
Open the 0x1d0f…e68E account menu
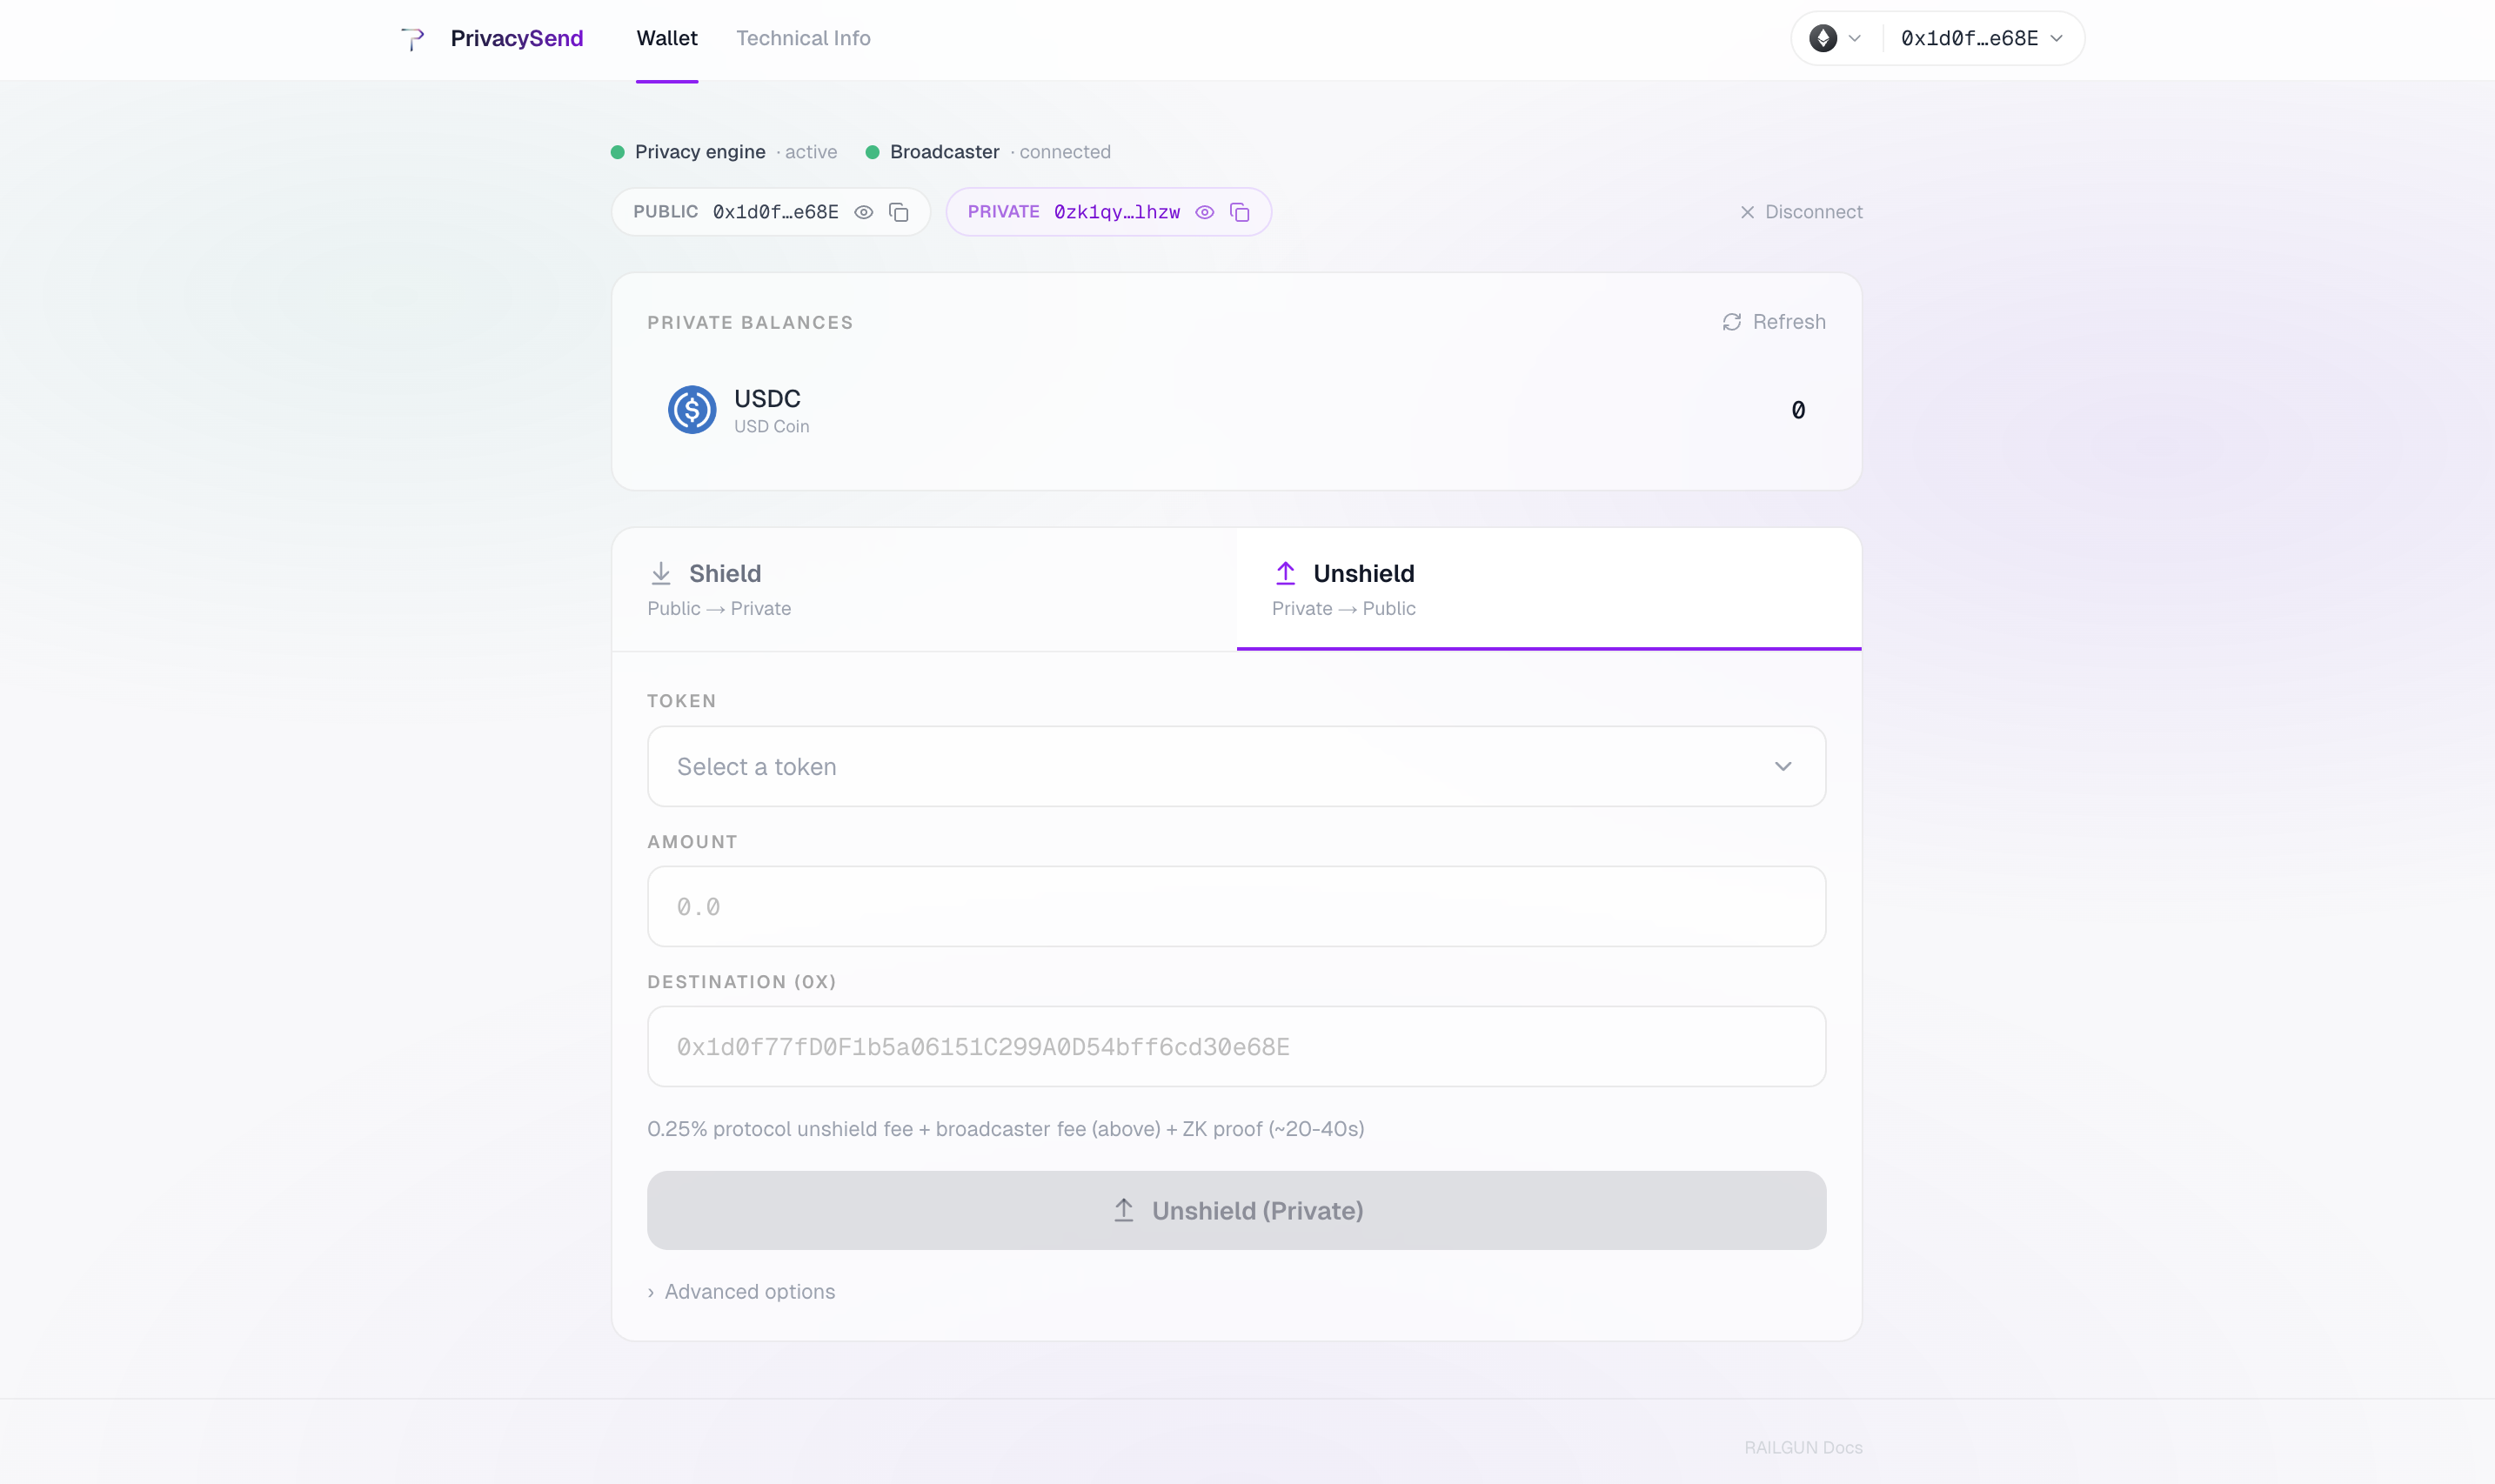[x=1981, y=38]
